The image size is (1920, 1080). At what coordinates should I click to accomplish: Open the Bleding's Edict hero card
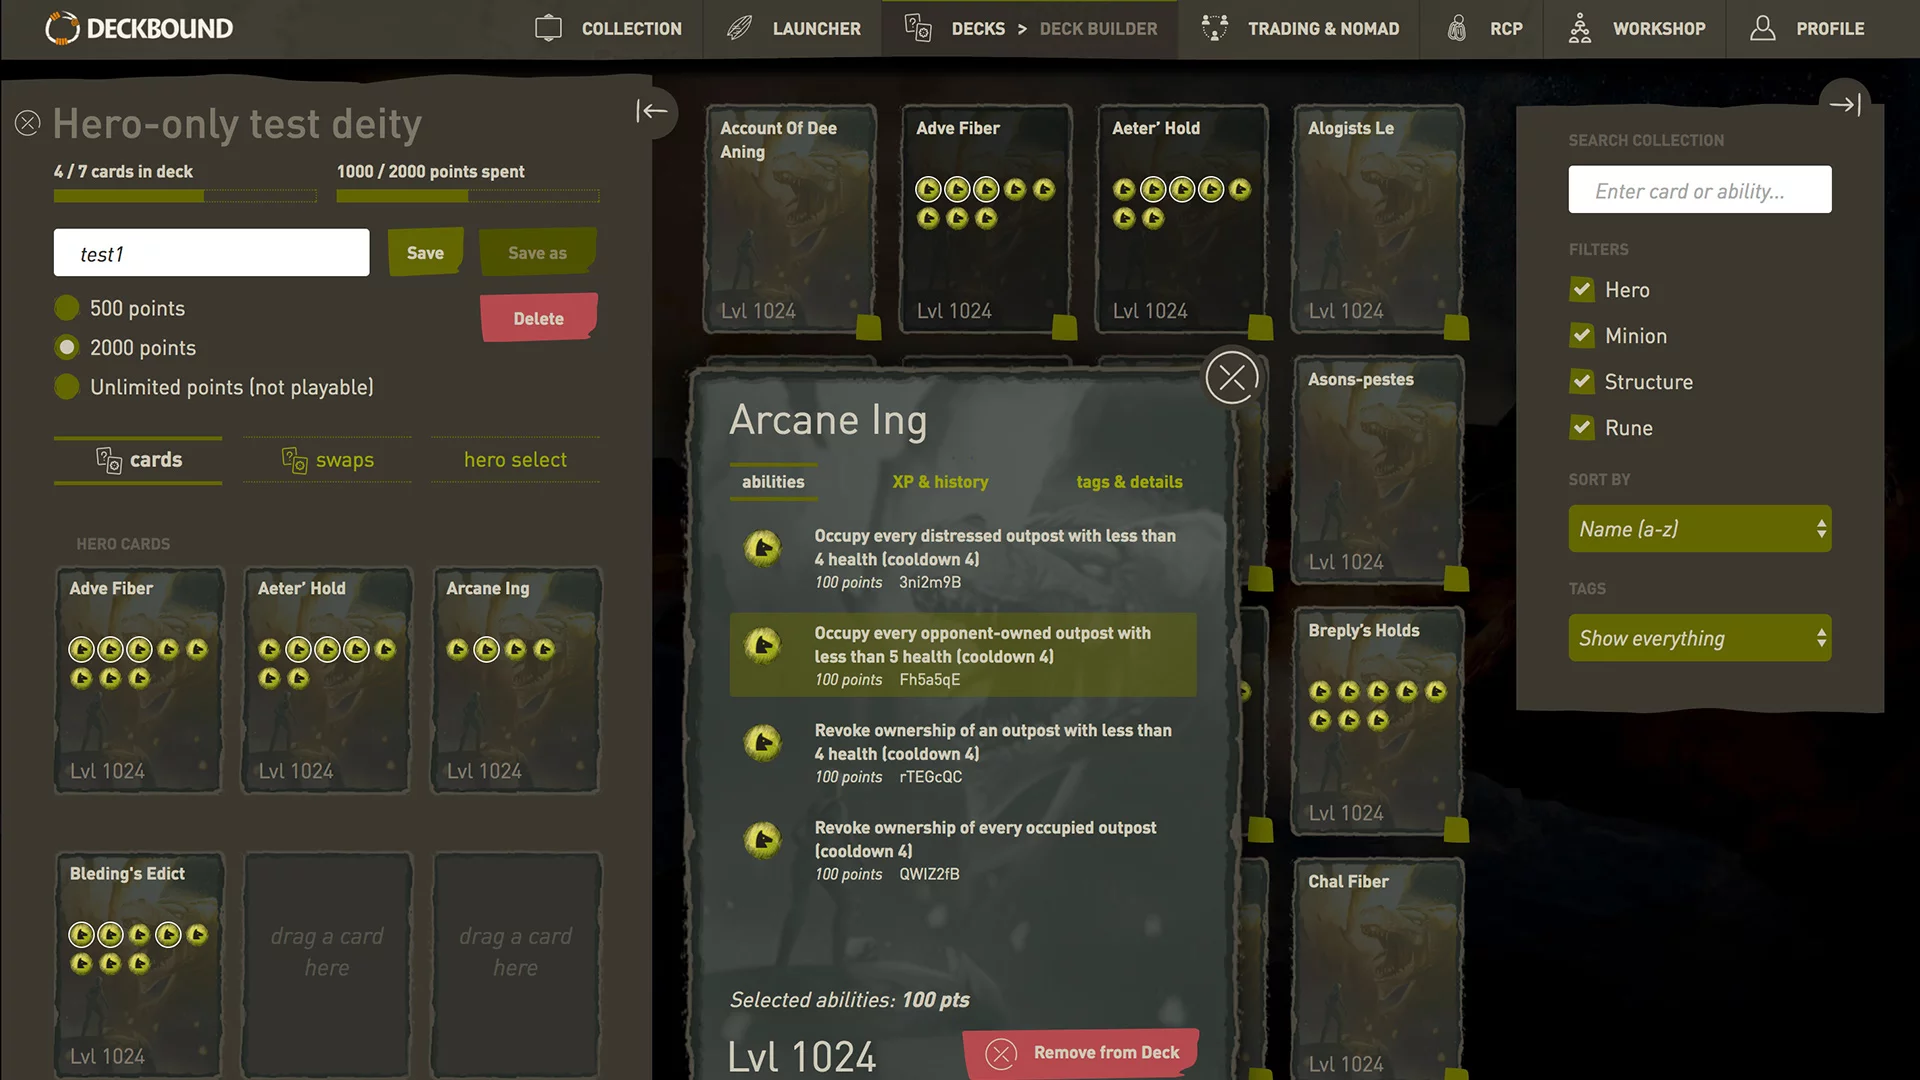[x=138, y=964]
